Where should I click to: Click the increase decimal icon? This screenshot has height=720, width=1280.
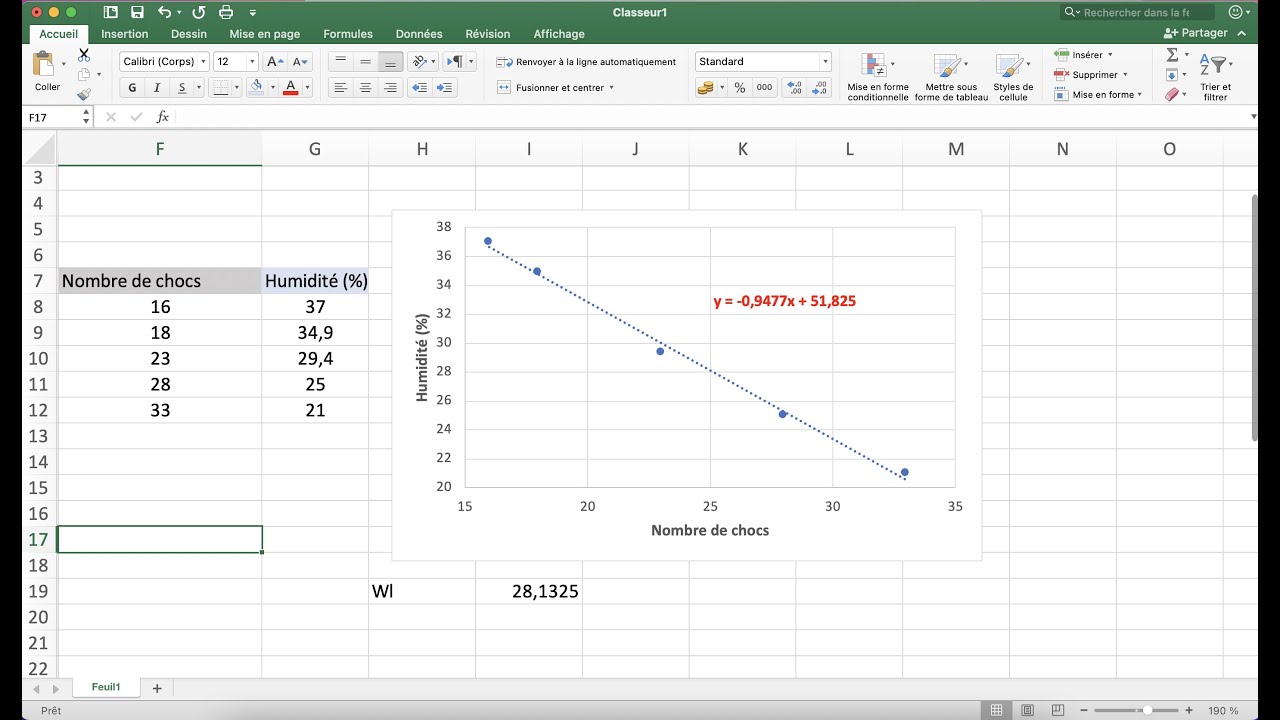[x=795, y=88]
